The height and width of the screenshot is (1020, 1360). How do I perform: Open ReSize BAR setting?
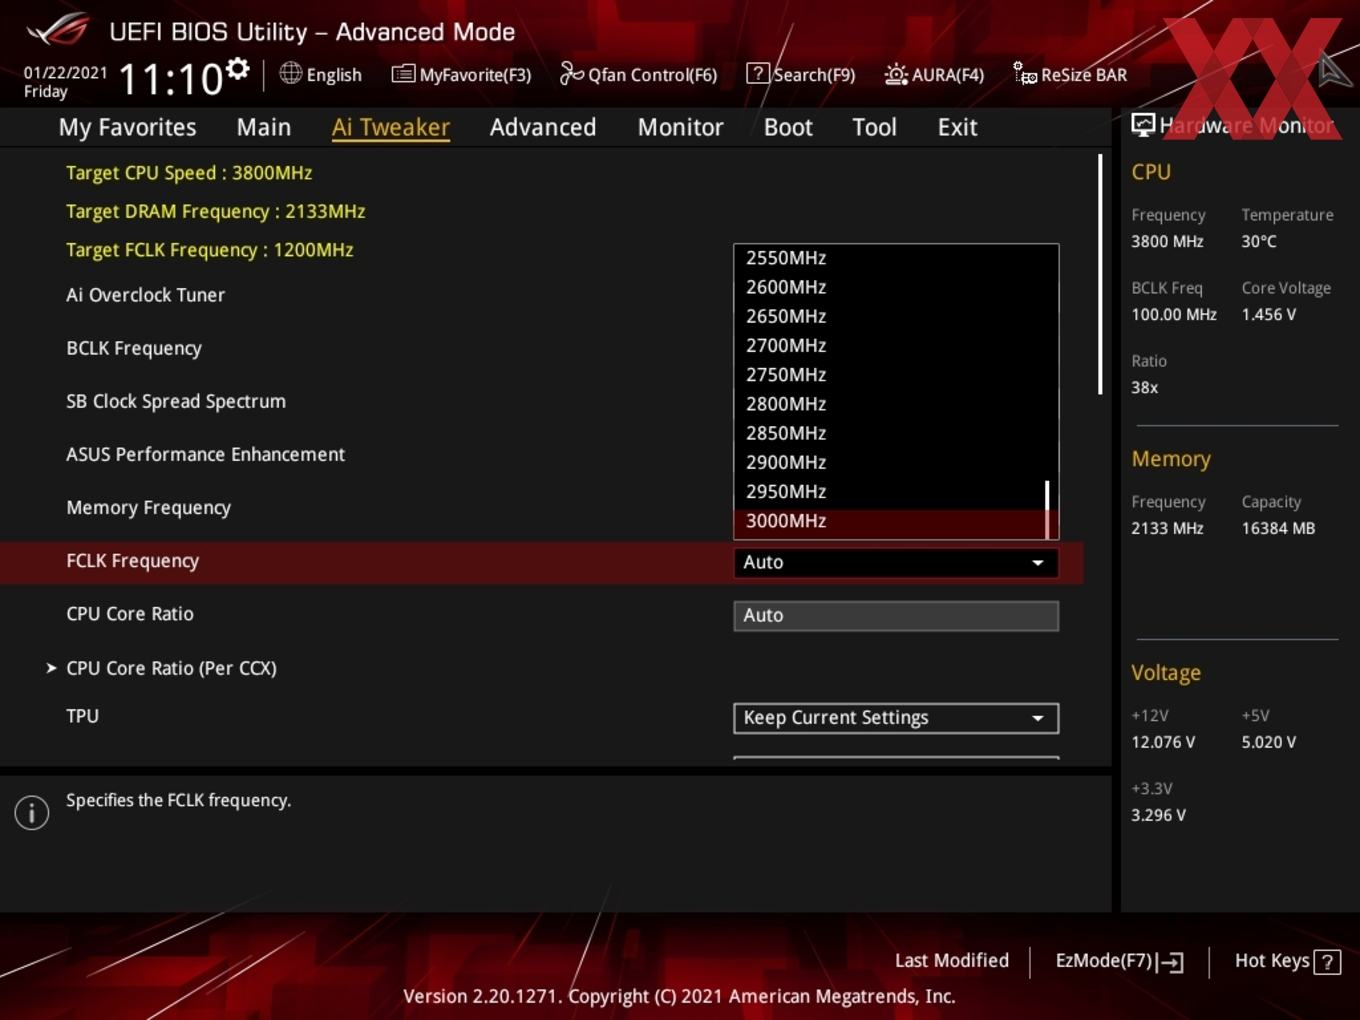[x=1070, y=74]
